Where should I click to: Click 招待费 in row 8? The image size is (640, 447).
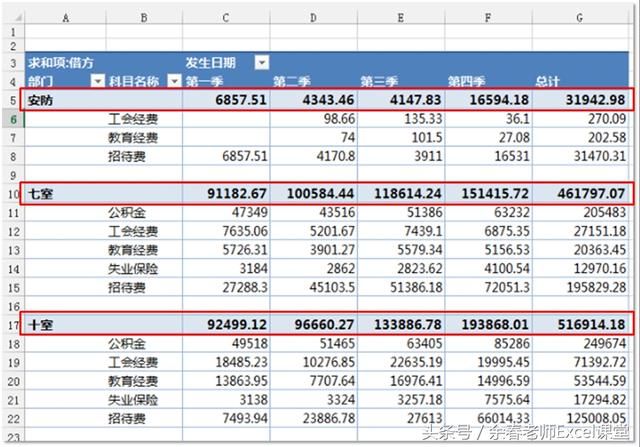[127, 156]
